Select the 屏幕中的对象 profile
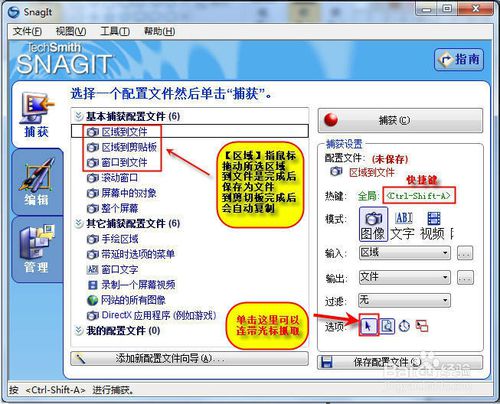The height and width of the screenshot is (404, 500). [x=129, y=193]
